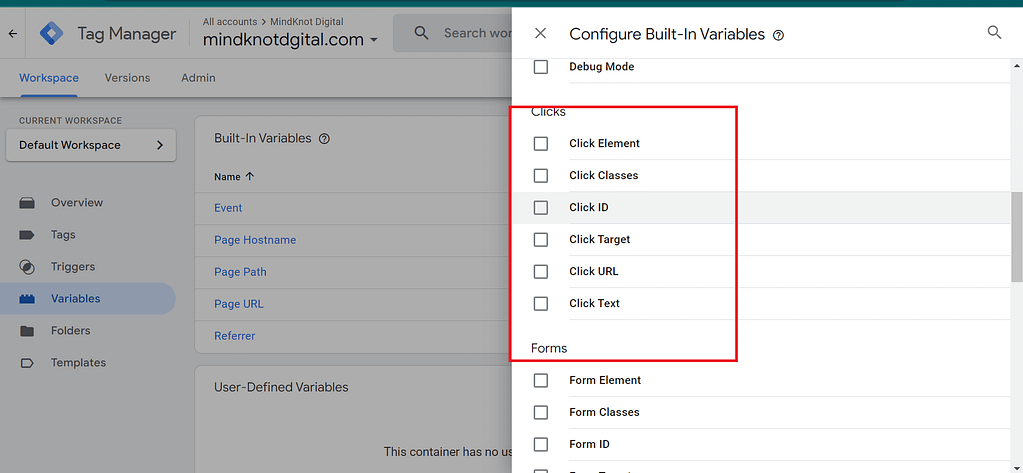Image resolution: width=1023 pixels, height=473 pixels.
Task: Expand the Default Workspace selector
Action: click(90, 145)
